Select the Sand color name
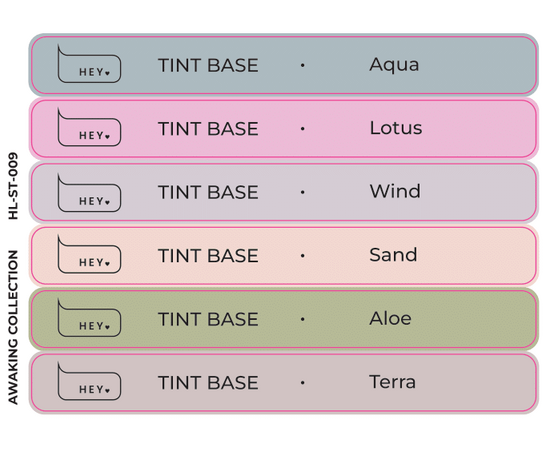 (x=393, y=255)
